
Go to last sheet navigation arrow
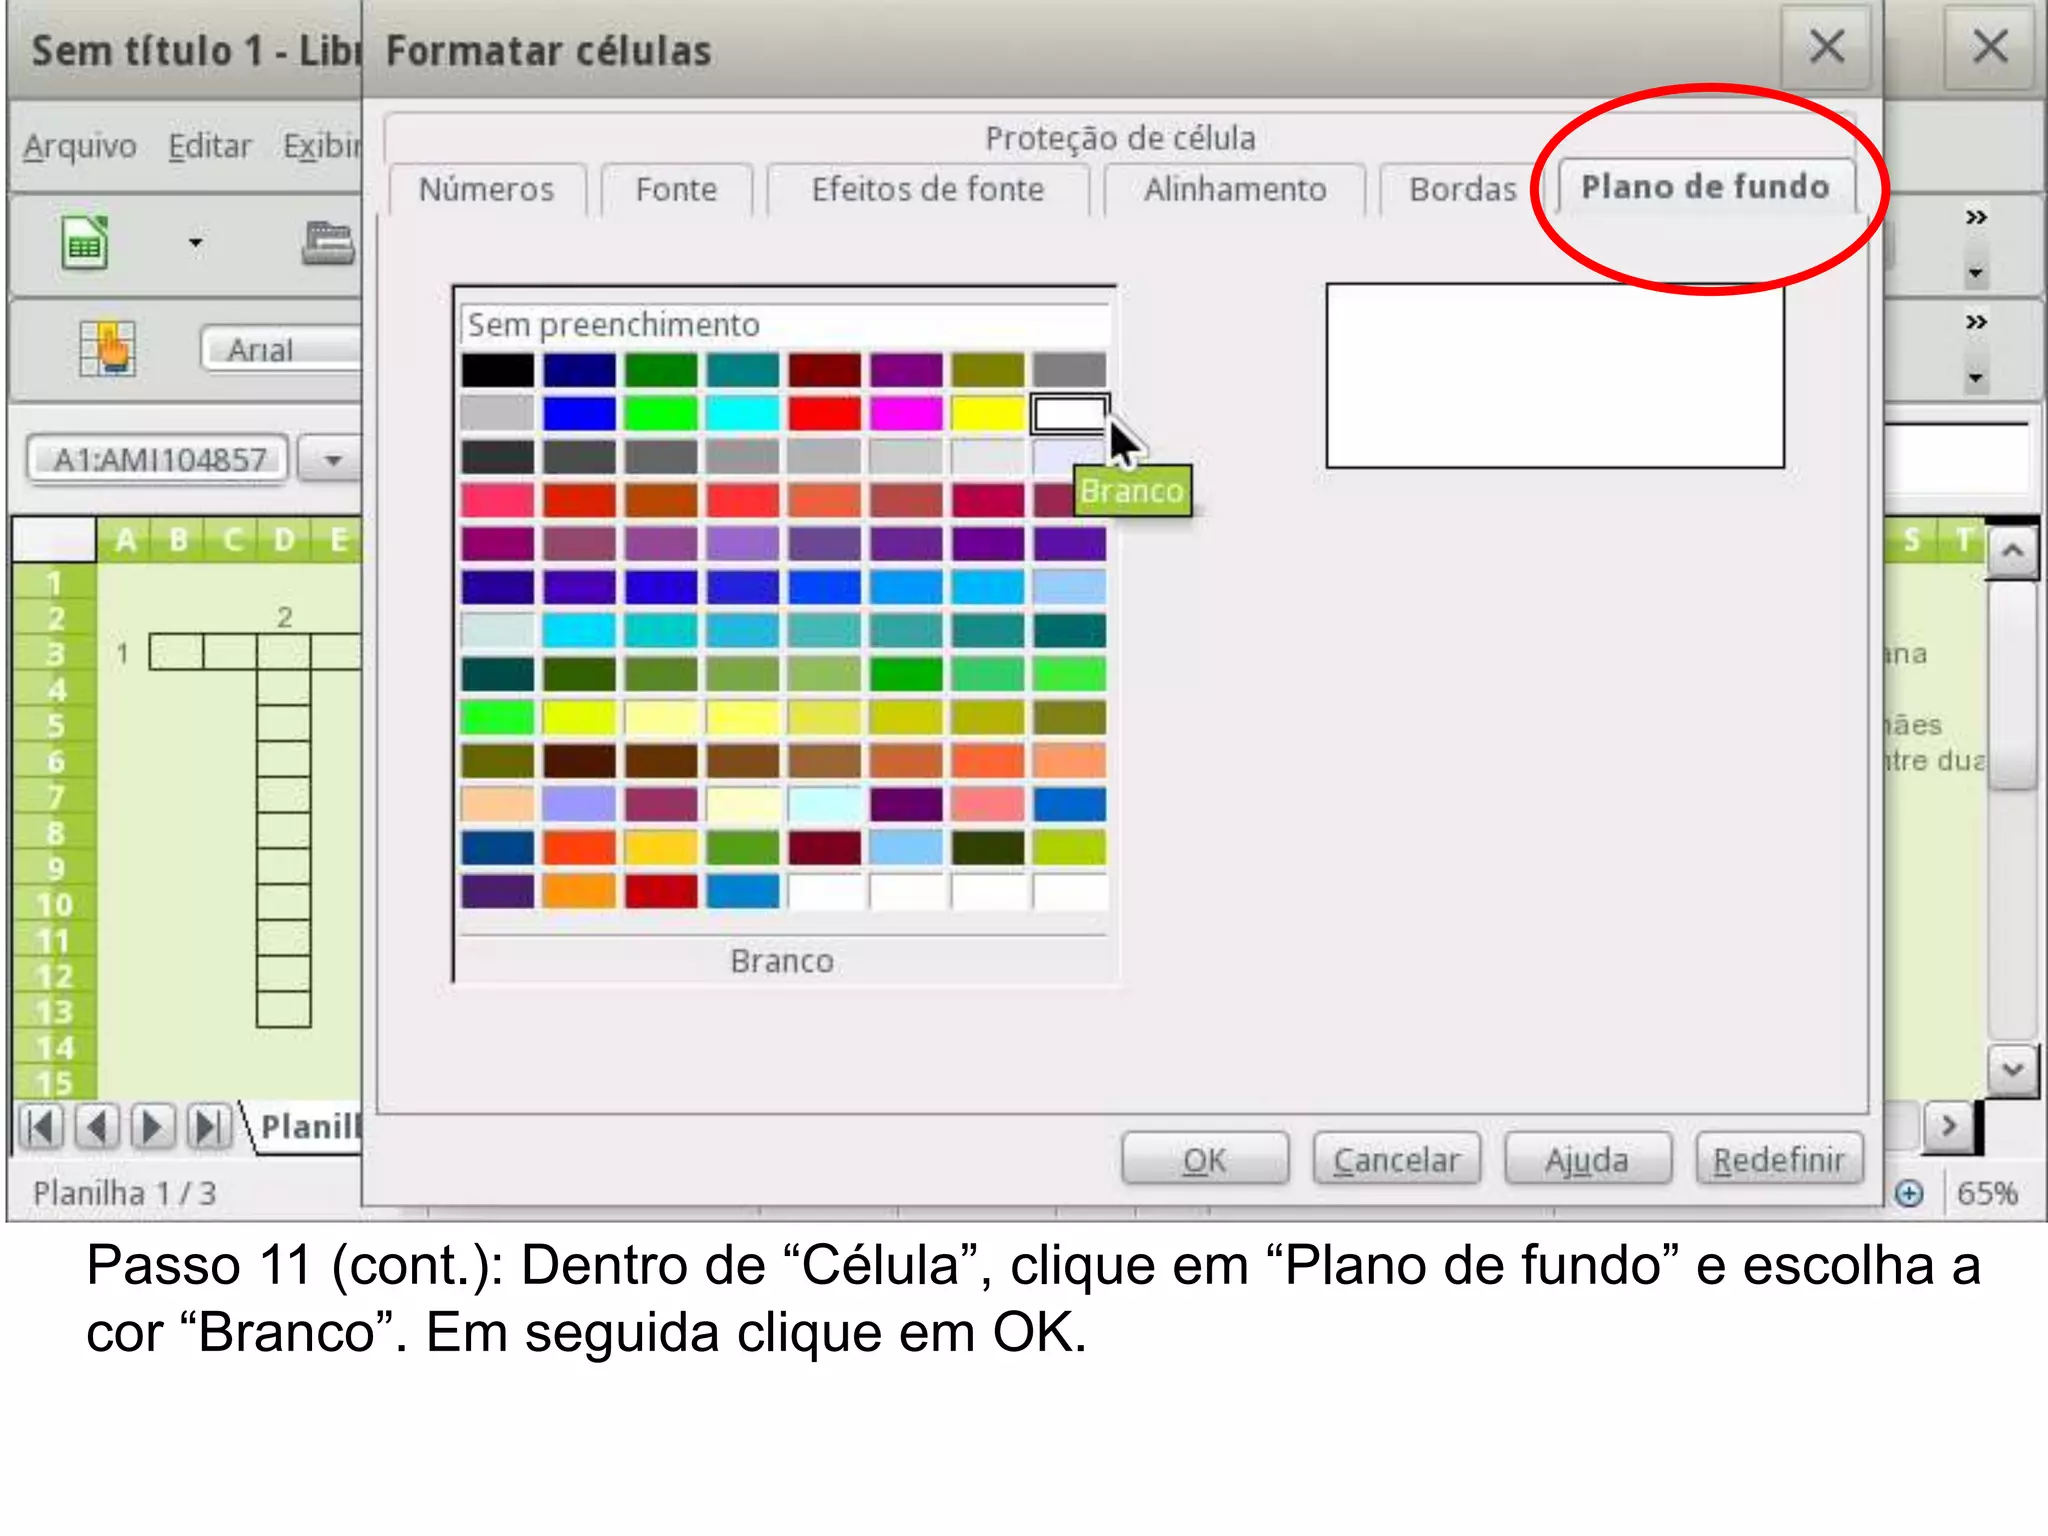208,1127
